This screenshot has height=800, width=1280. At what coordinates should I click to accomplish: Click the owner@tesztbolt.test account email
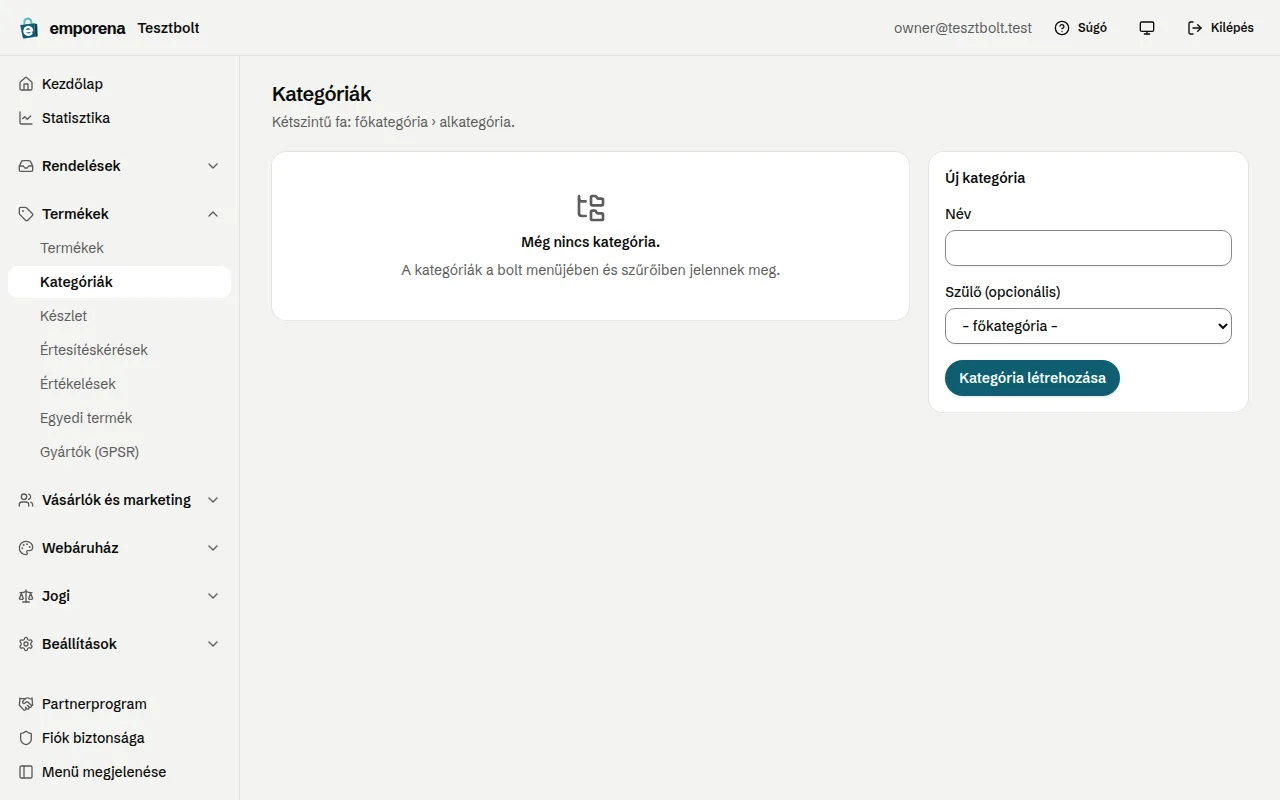point(963,28)
